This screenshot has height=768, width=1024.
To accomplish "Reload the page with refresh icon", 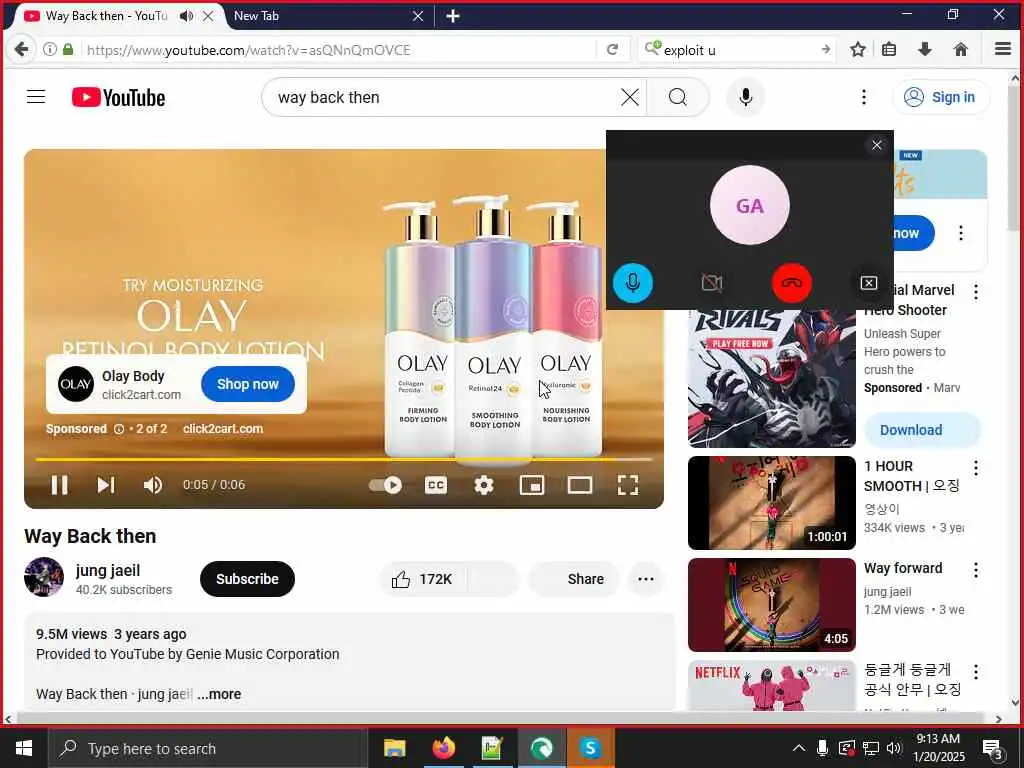I will [x=612, y=50].
